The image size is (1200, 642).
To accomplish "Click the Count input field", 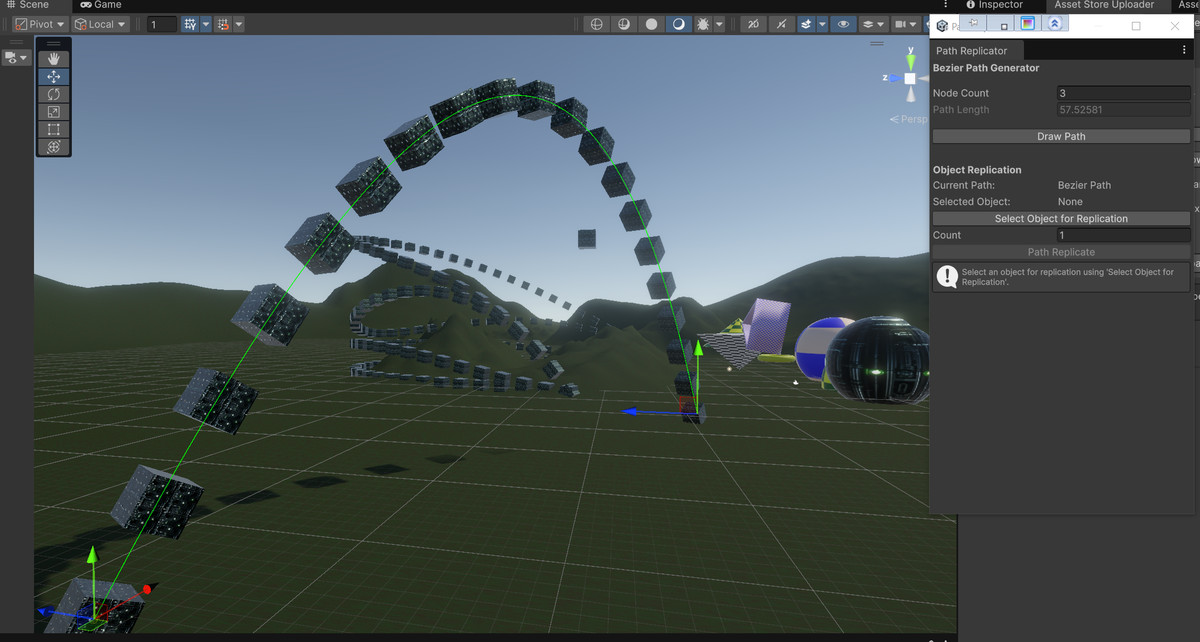I will [1122, 234].
